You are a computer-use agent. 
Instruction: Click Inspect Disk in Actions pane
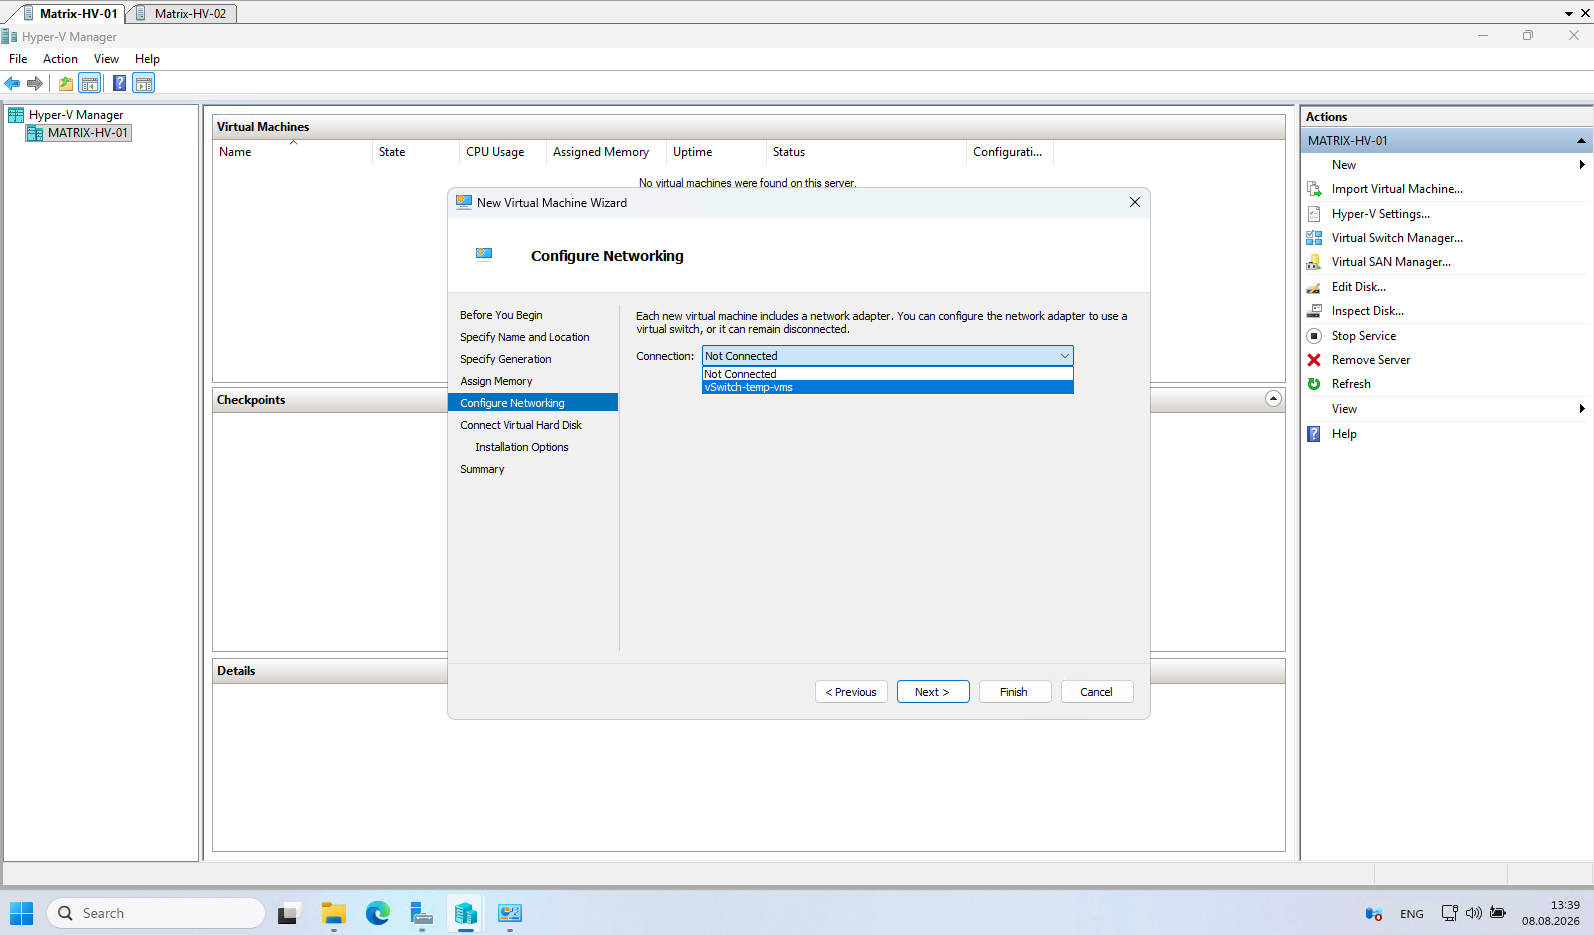[x=1367, y=311]
